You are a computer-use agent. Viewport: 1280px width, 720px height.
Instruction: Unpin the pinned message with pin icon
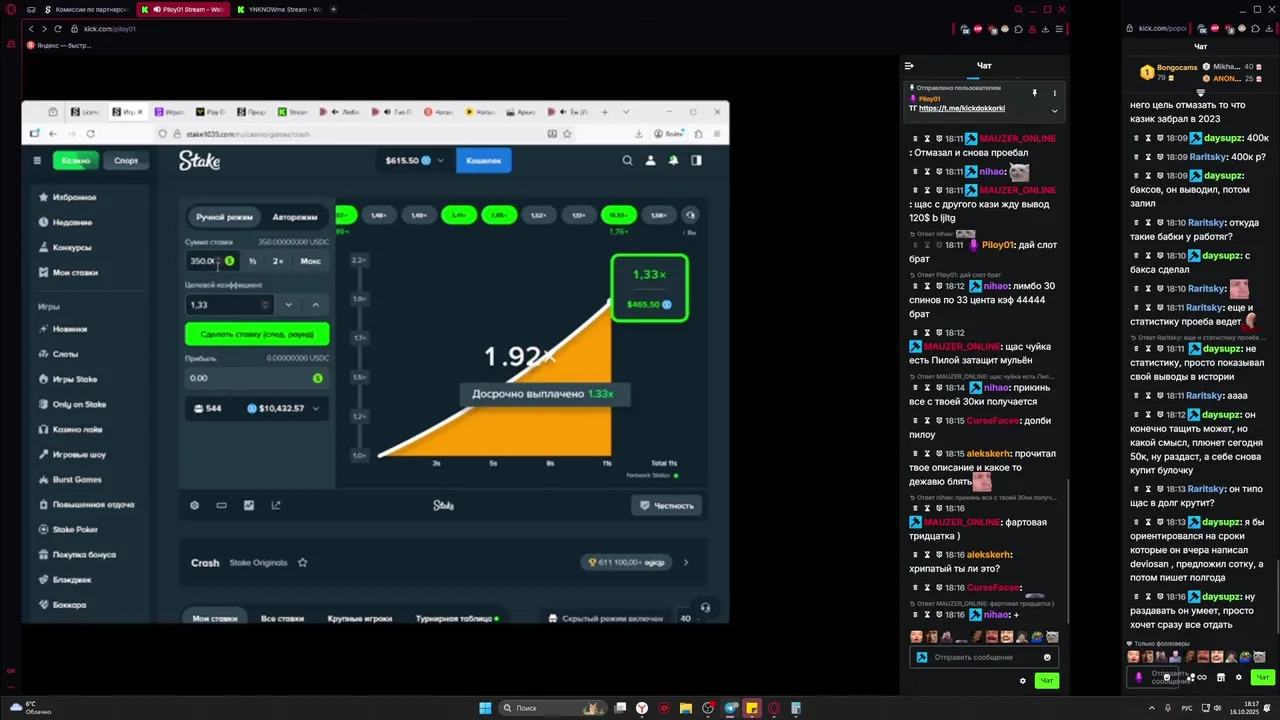pyautogui.click(x=1034, y=93)
